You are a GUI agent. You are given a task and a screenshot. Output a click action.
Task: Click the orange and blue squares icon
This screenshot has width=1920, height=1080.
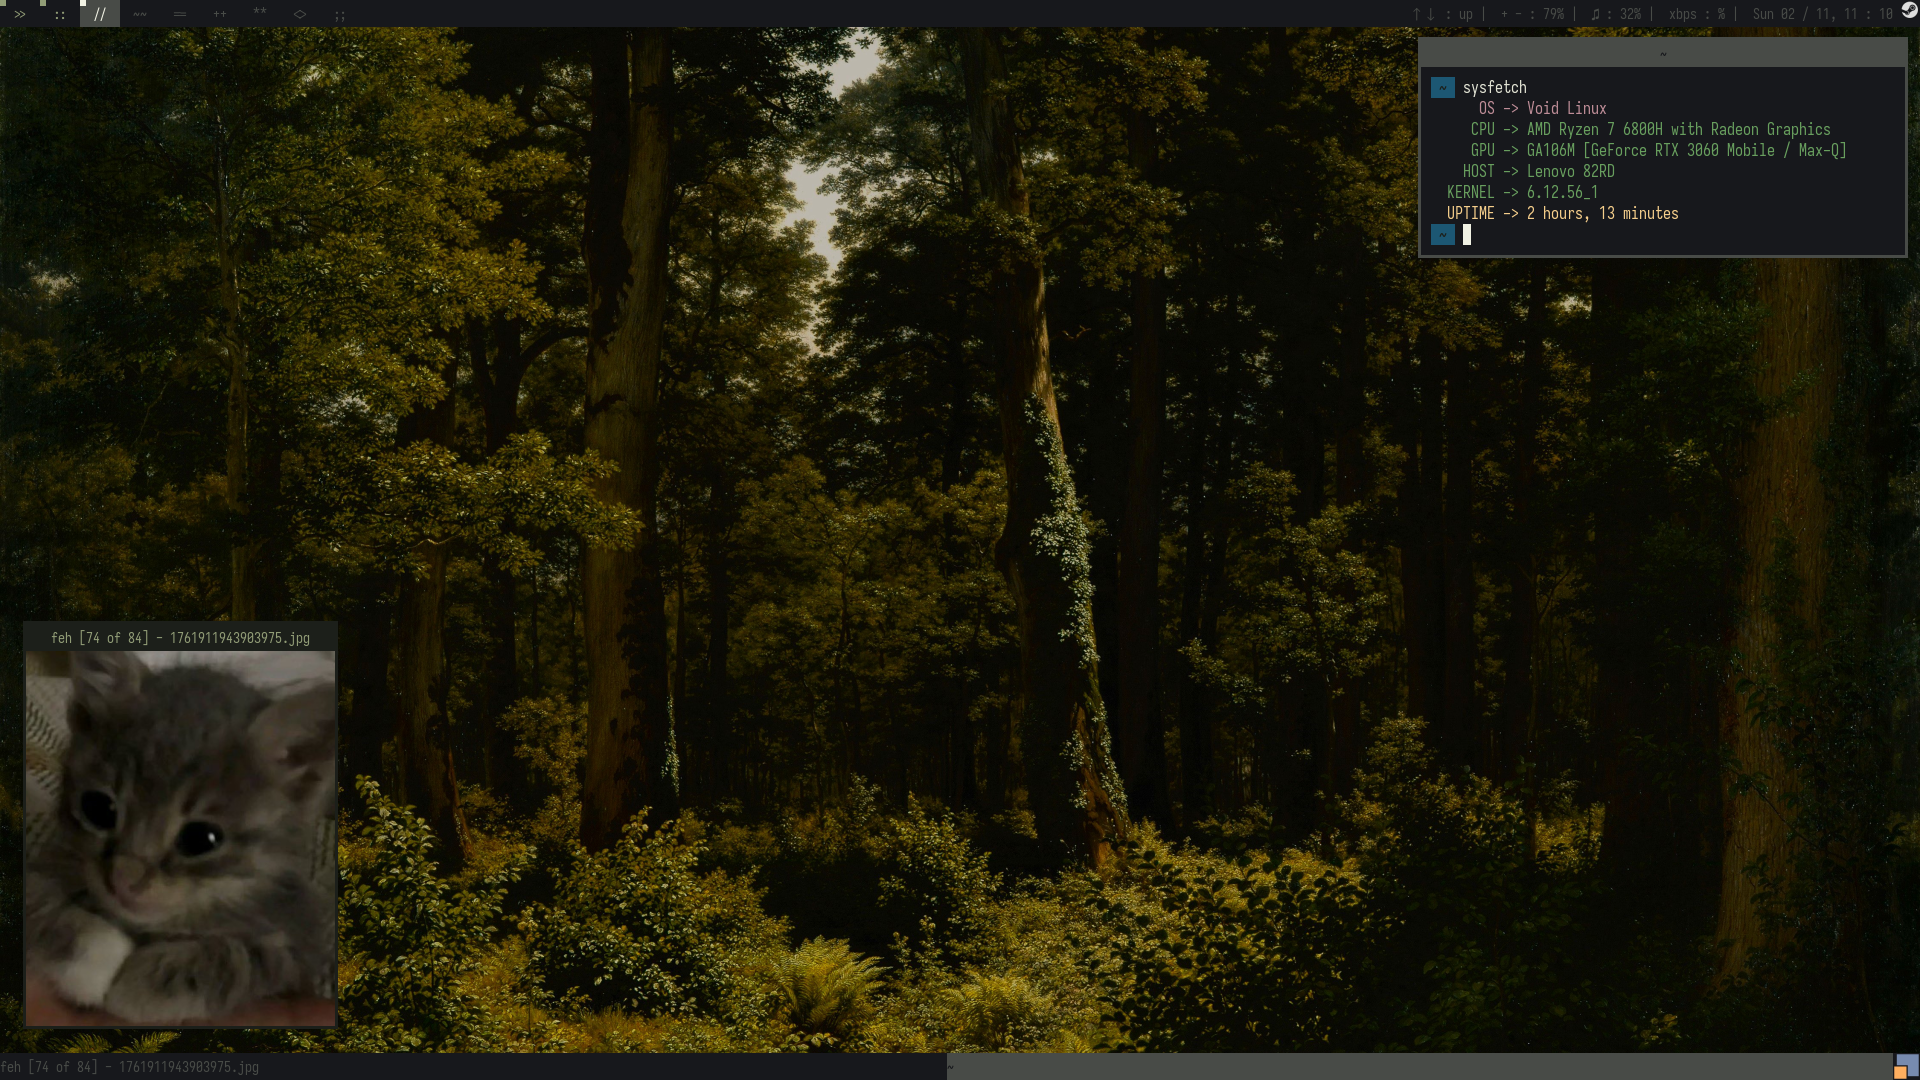1906,1067
